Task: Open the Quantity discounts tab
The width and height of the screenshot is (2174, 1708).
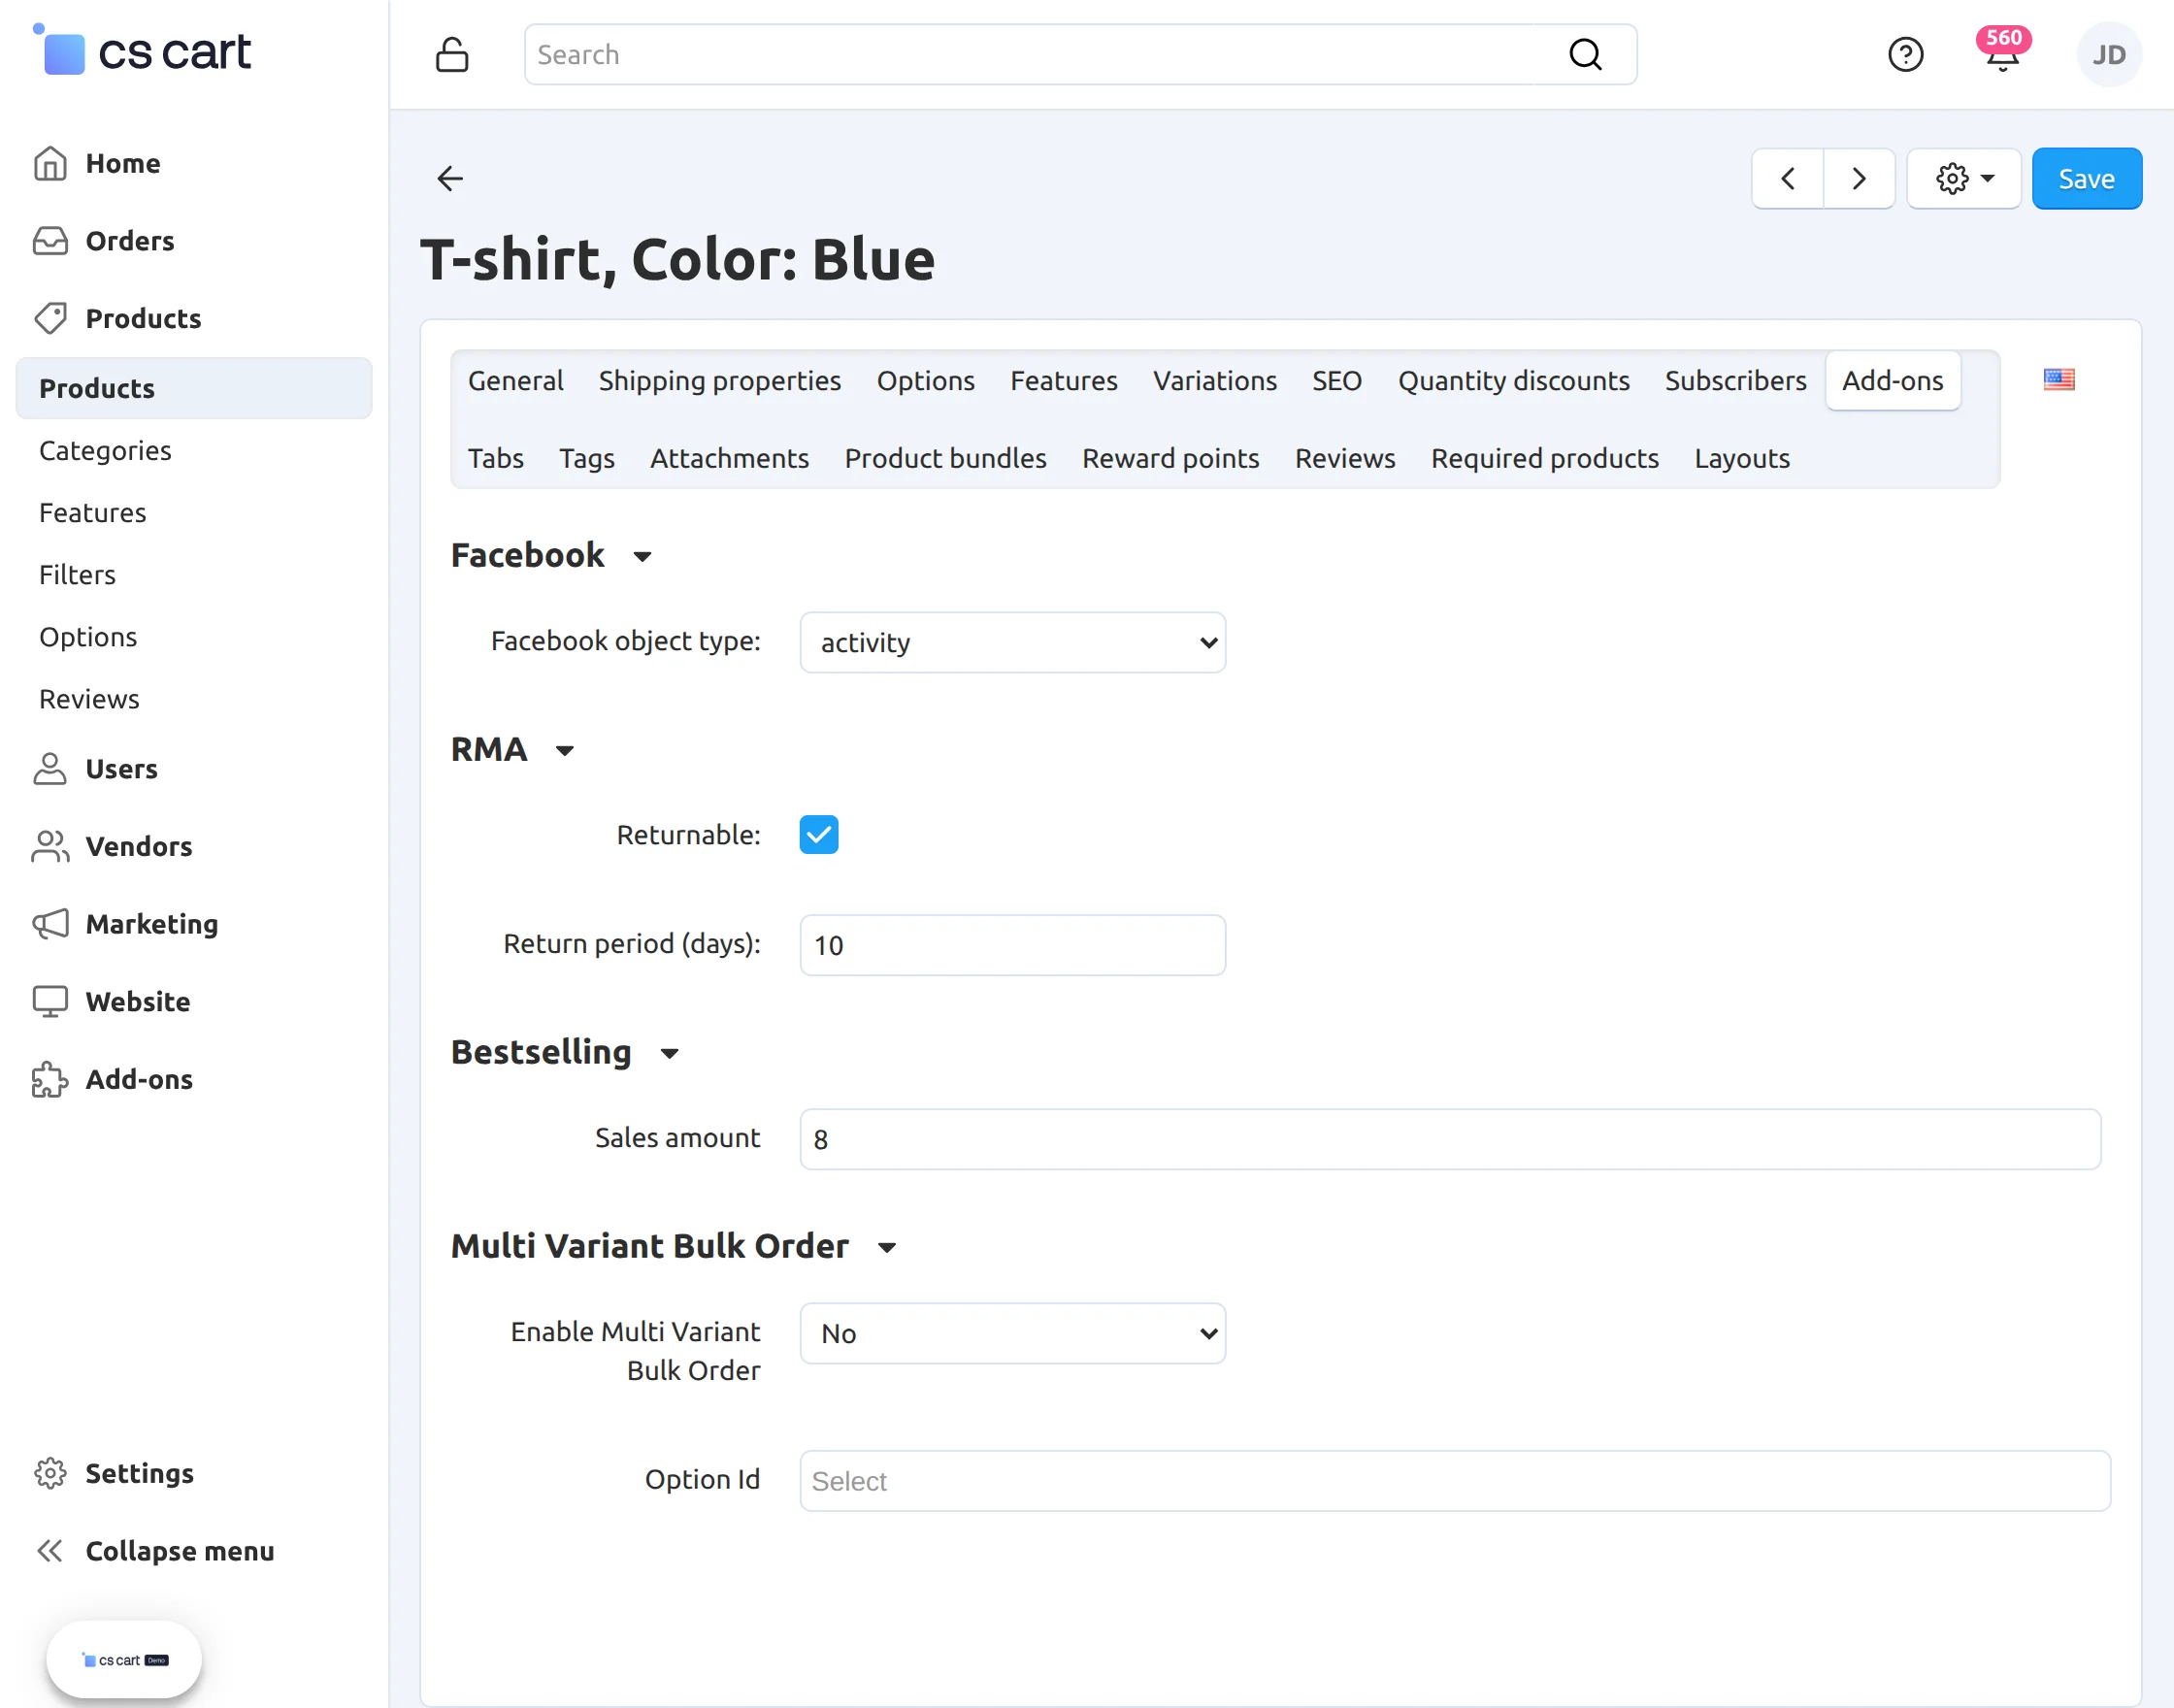Action: click(x=1514, y=380)
